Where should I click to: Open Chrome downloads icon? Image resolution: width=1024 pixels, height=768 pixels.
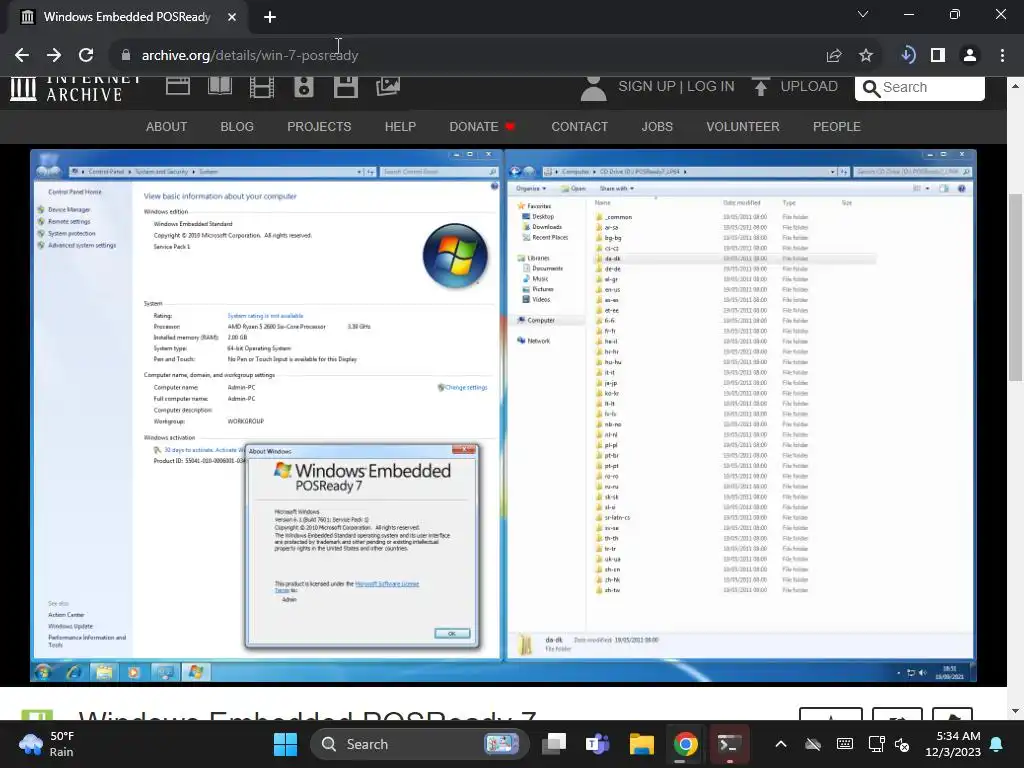coord(907,56)
